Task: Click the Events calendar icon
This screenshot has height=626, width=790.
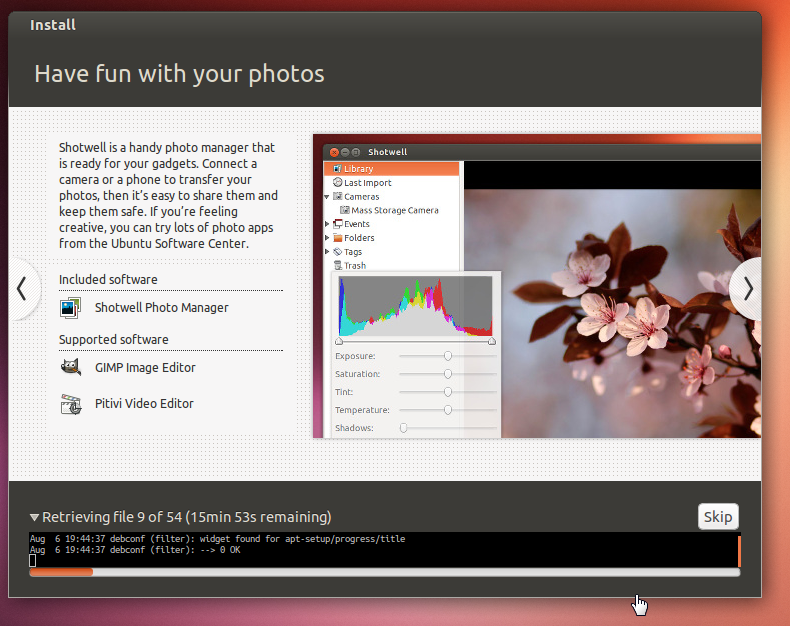Action: pyautogui.click(x=338, y=224)
